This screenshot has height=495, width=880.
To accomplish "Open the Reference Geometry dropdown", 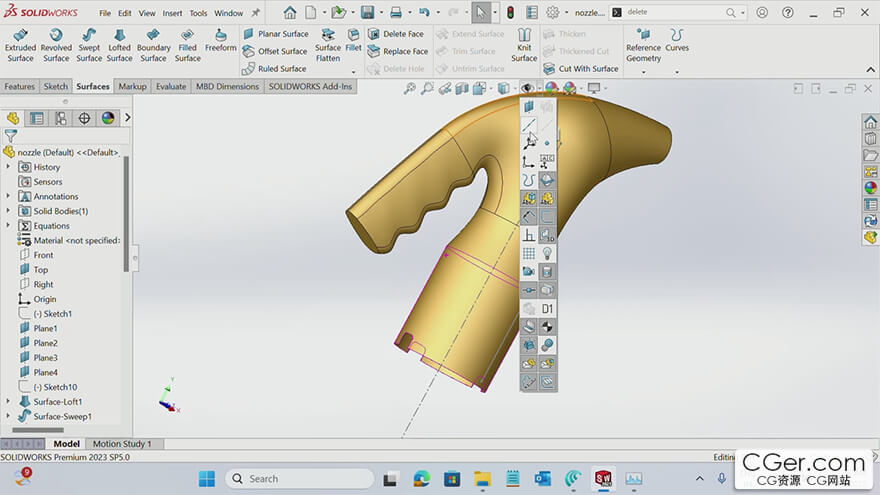I will [643, 72].
